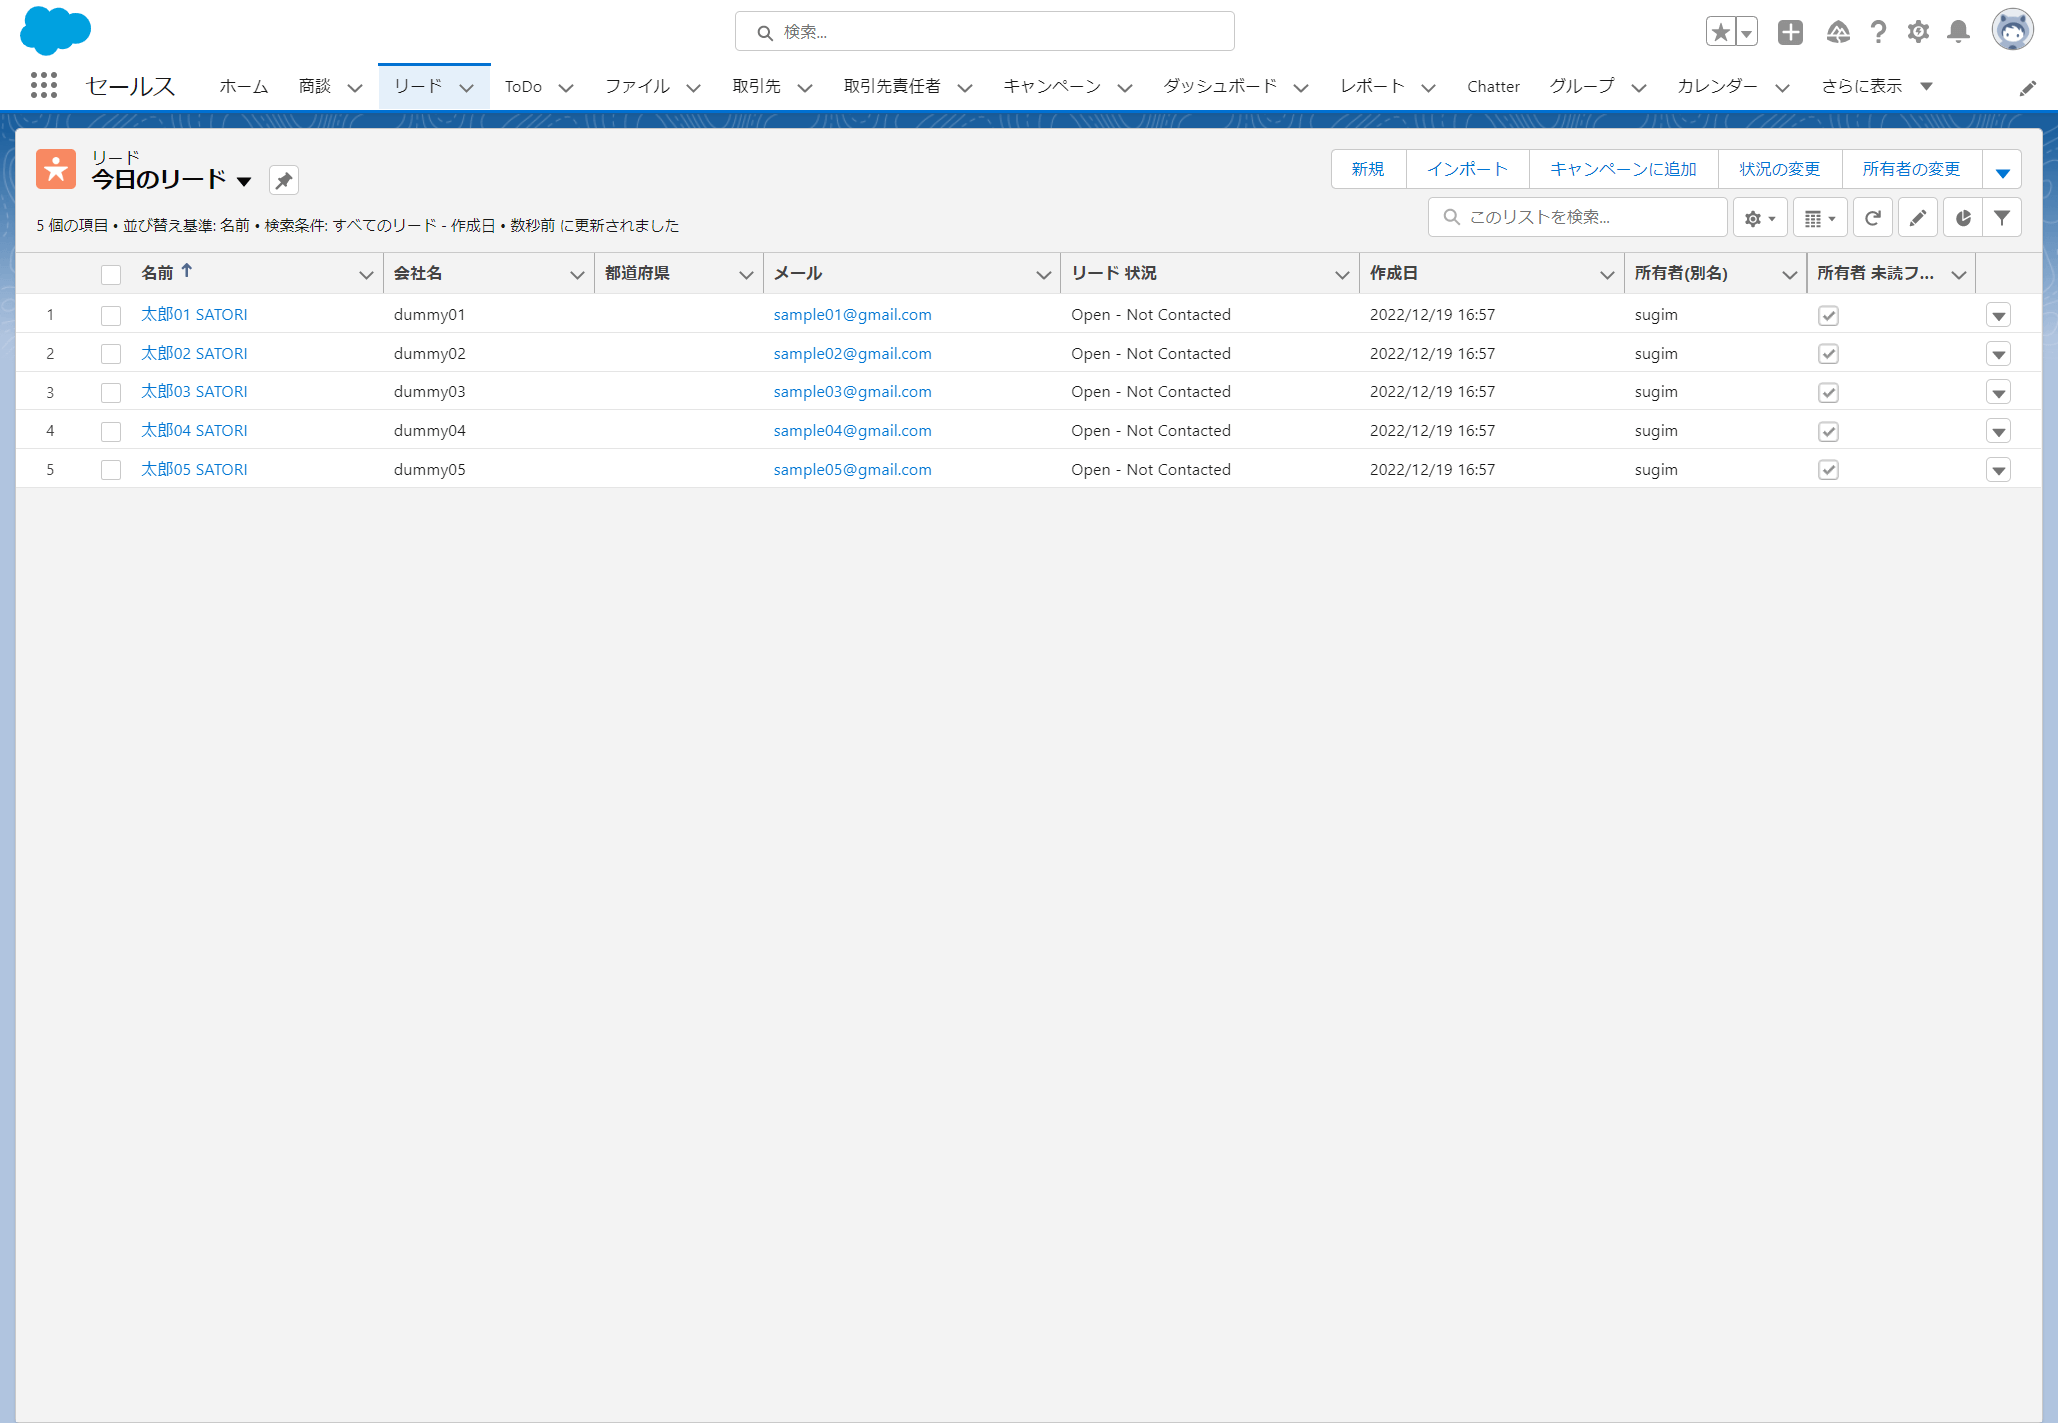The width and height of the screenshot is (2058, 1423).
Task: Click the inline edit pencil icon
Action: pos(1917,218)
